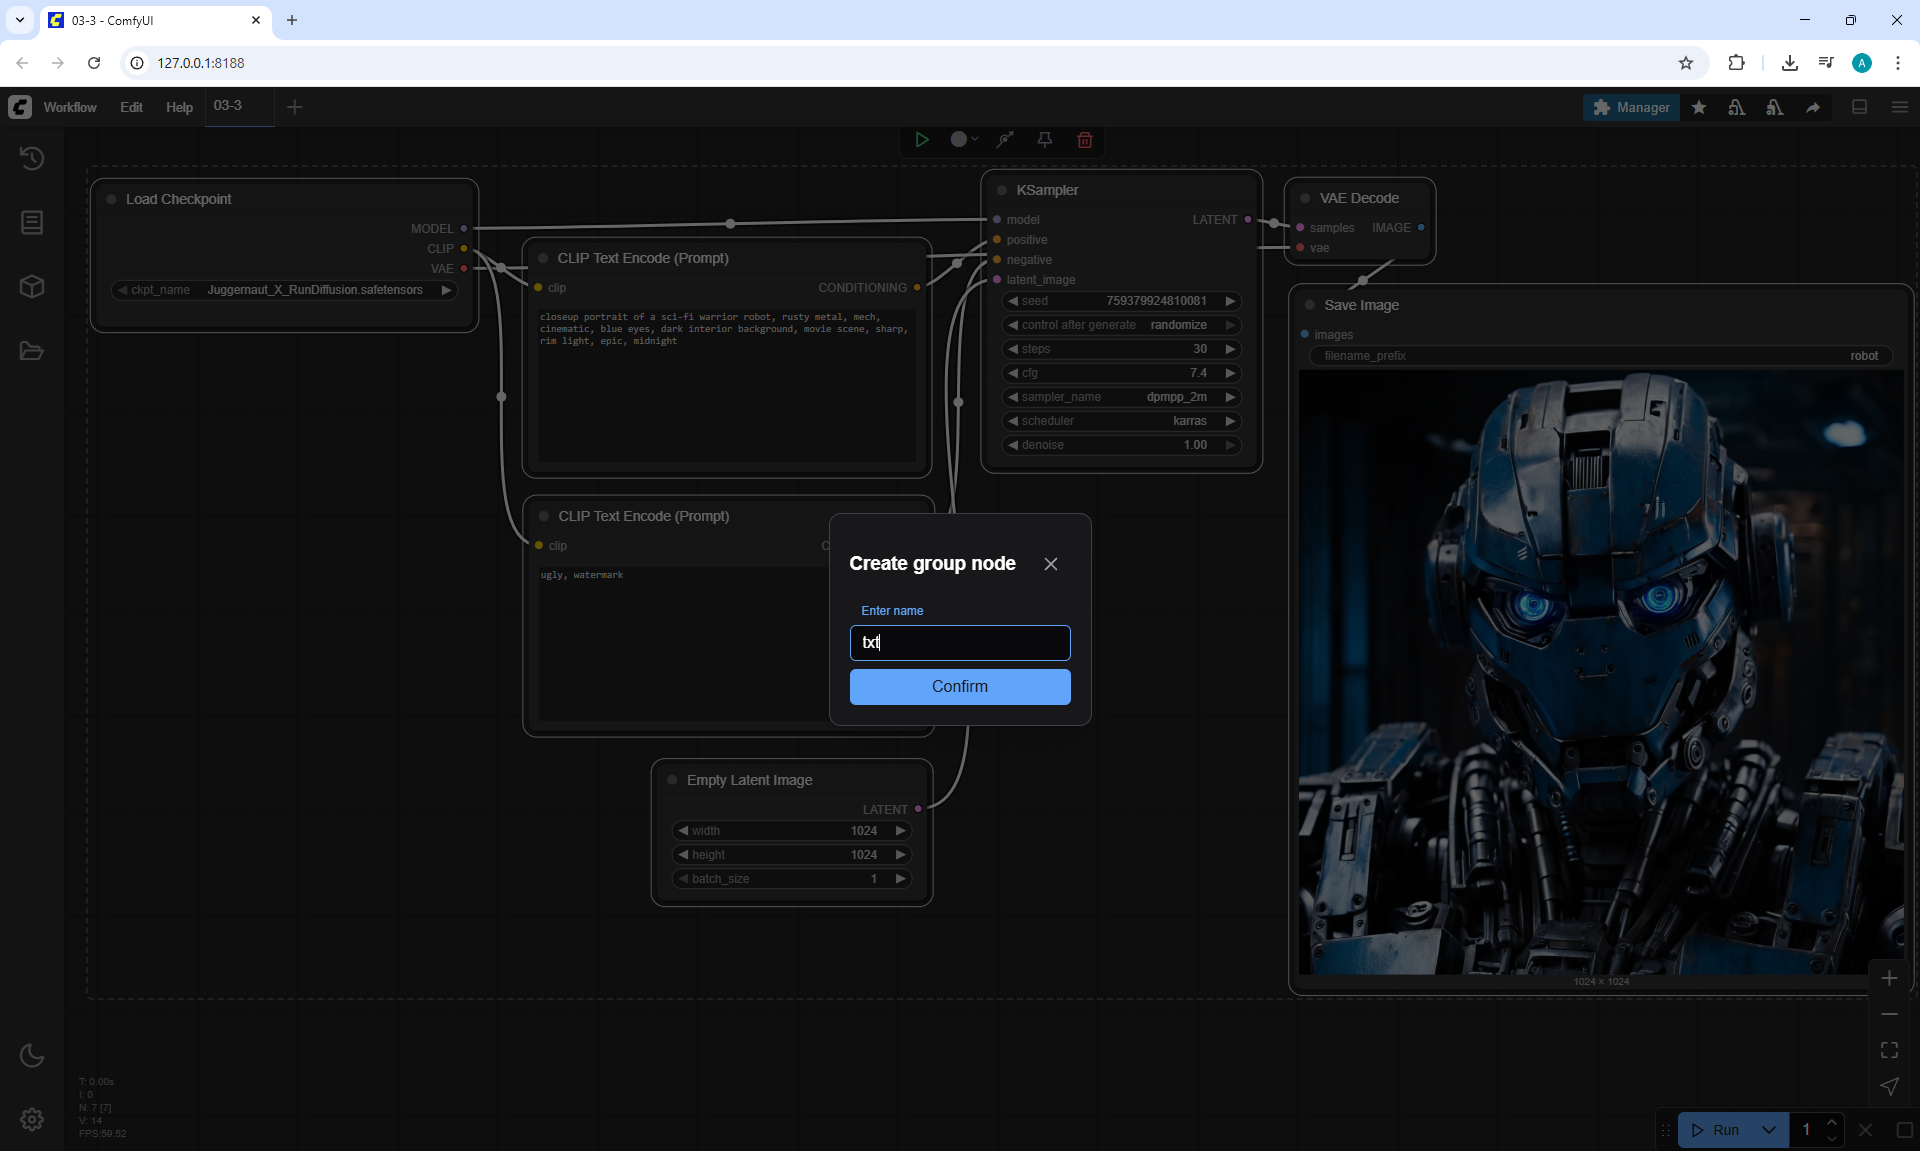The image size is (1920, 1151).
Task: Open the Manager button
Action: (x=1631, y=107)
